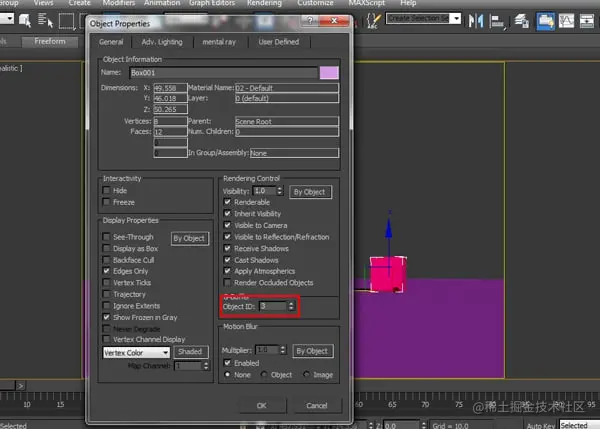Toggle Ignore Extents checkbox
The width and height of the screenshot is (600, 429).
point(106,305)
